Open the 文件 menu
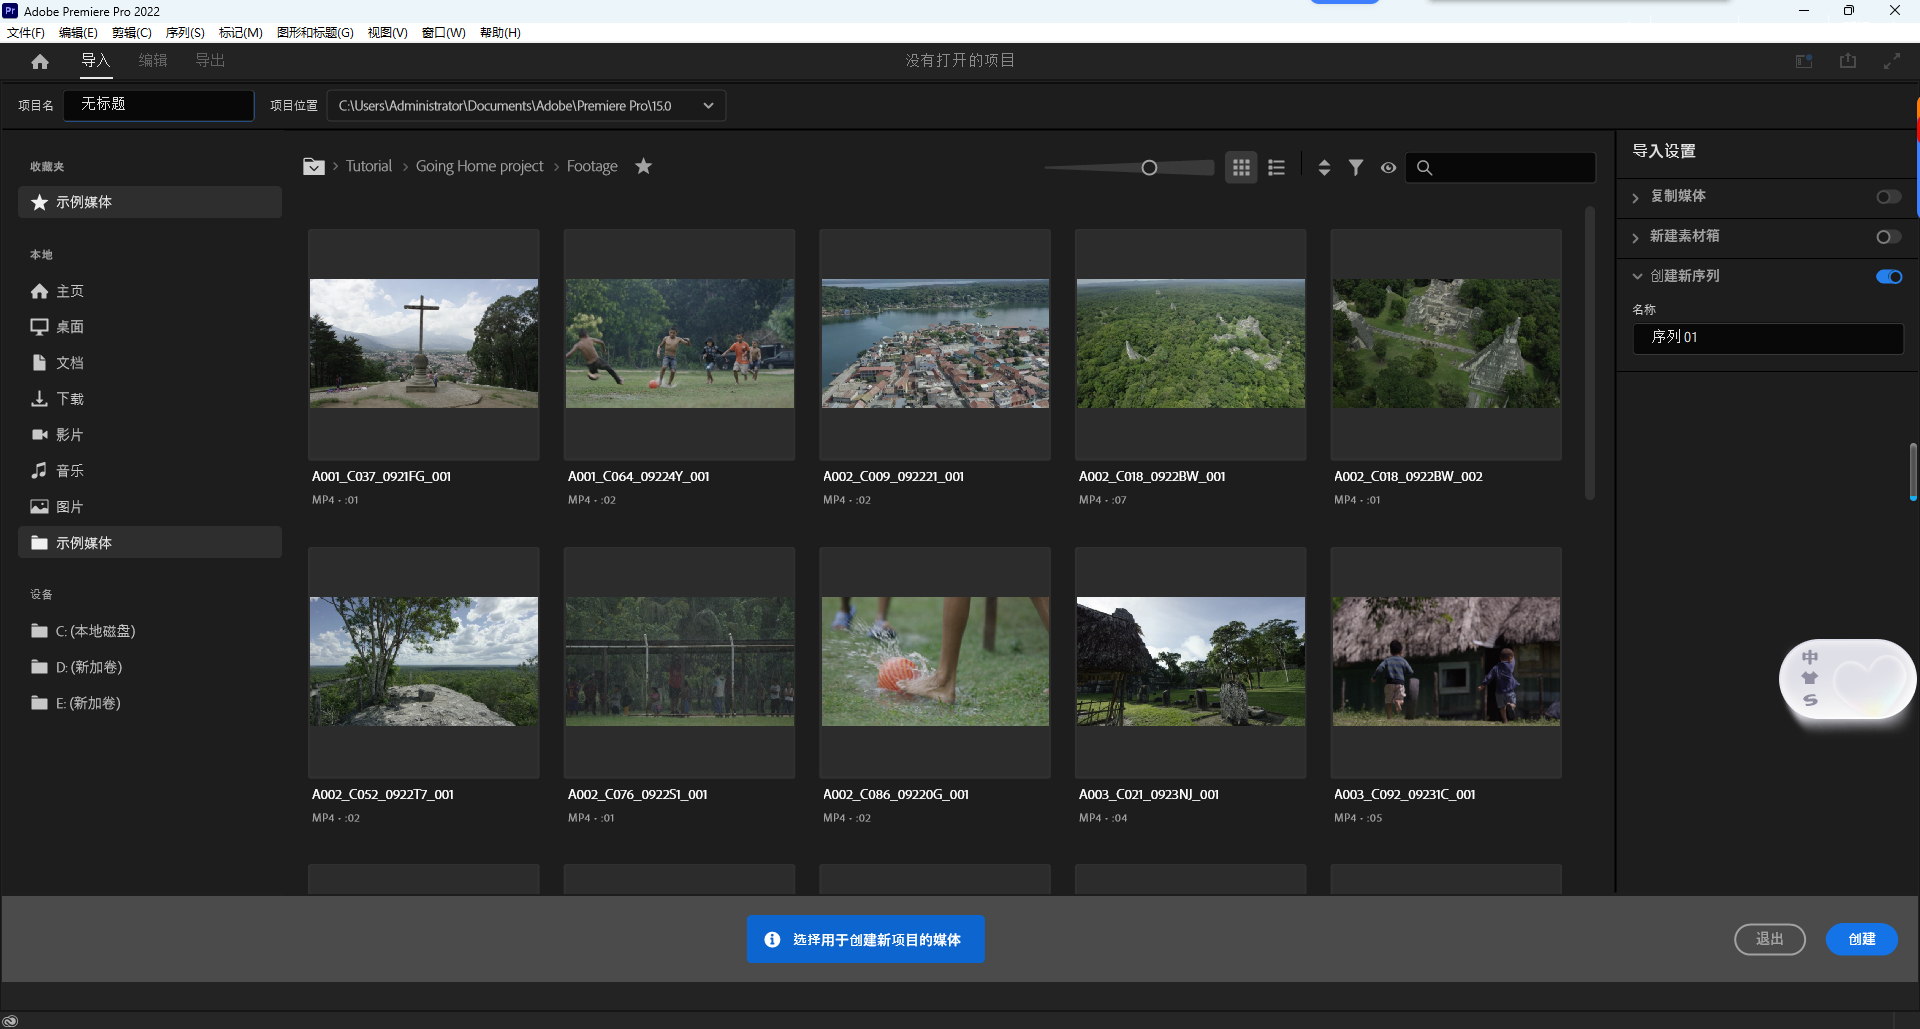 coord(26,32)
